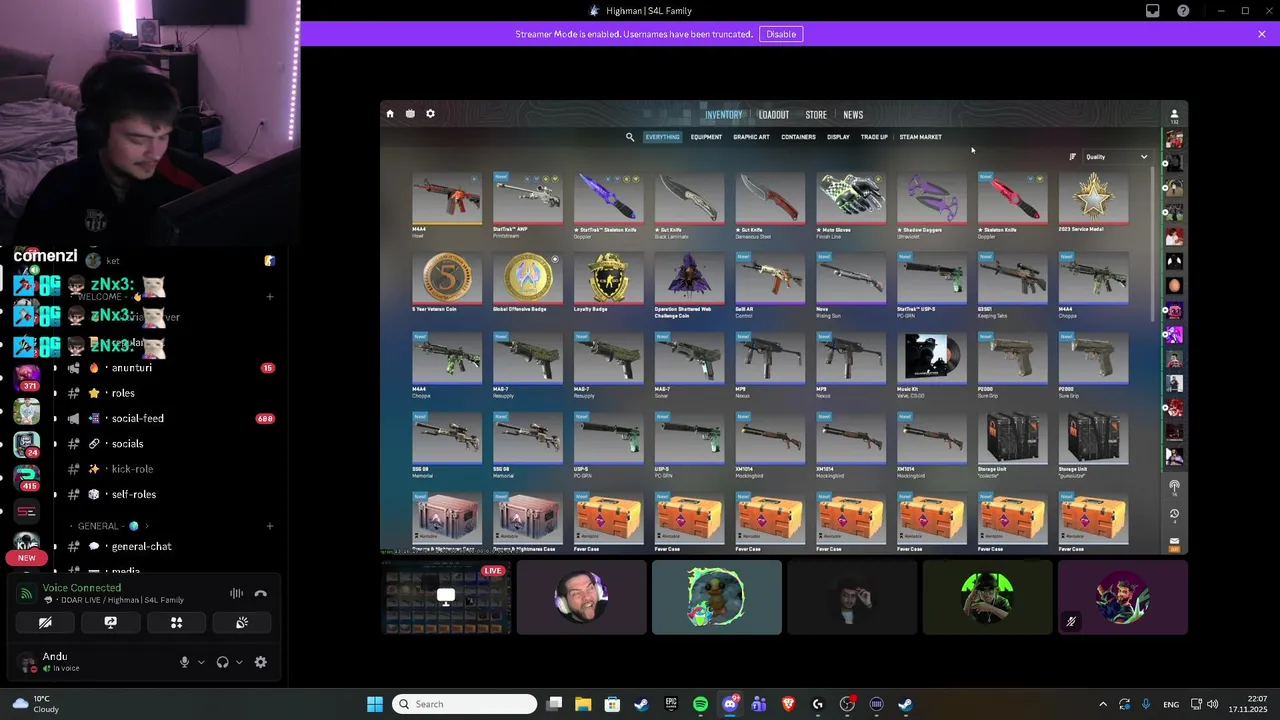Toggle the camera in voice panel
Viewport: 1280px width, 720px height.
(45, 622)
